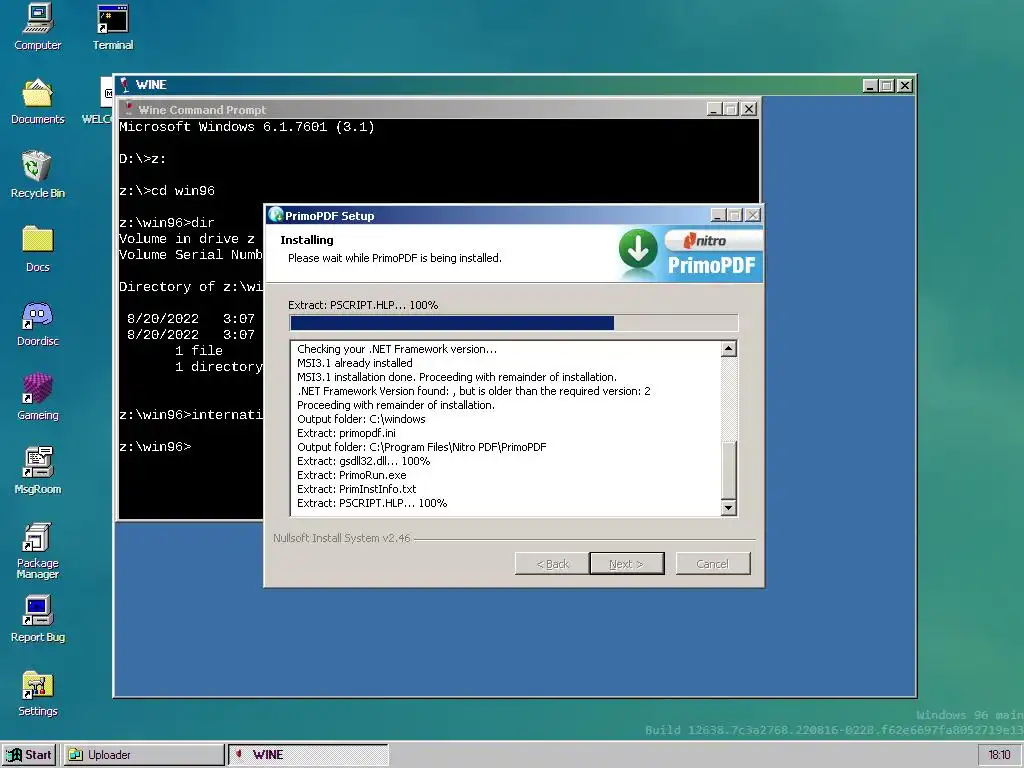This screenshot has width=1024, height=768.
Task: Switch to the WINE taskbar item
Action: coord(308,755)
